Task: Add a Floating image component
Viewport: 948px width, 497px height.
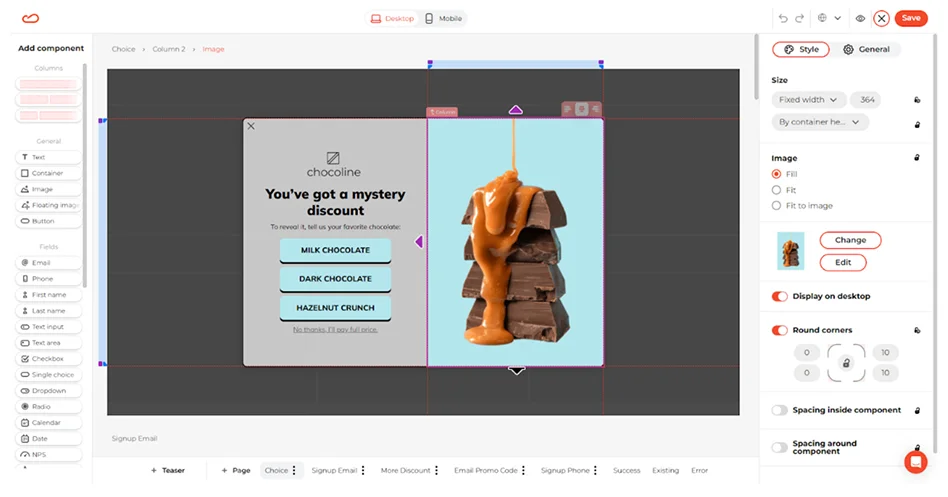Action: pos(50,205)
